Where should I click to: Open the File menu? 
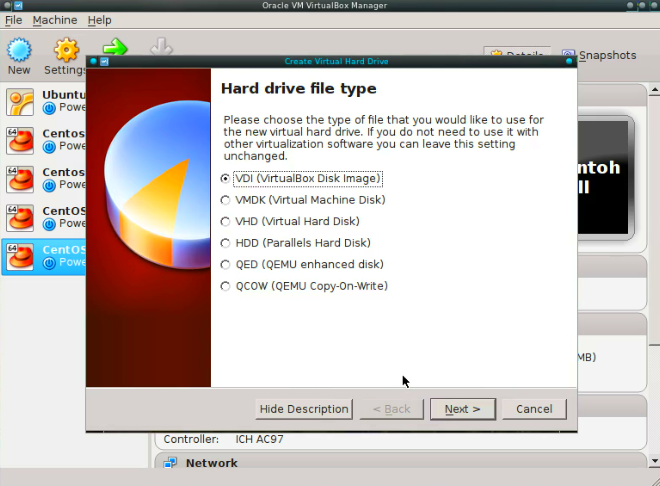point(13,20)
